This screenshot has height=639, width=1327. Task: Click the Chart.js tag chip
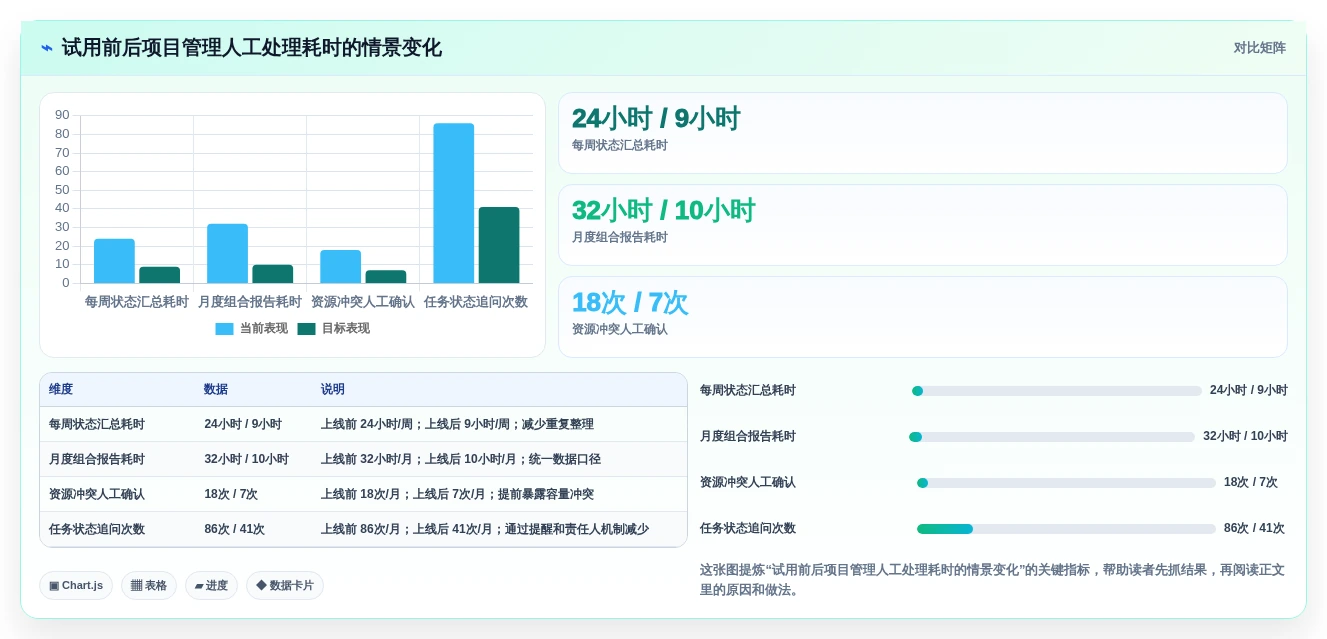(x=76, y=585)
